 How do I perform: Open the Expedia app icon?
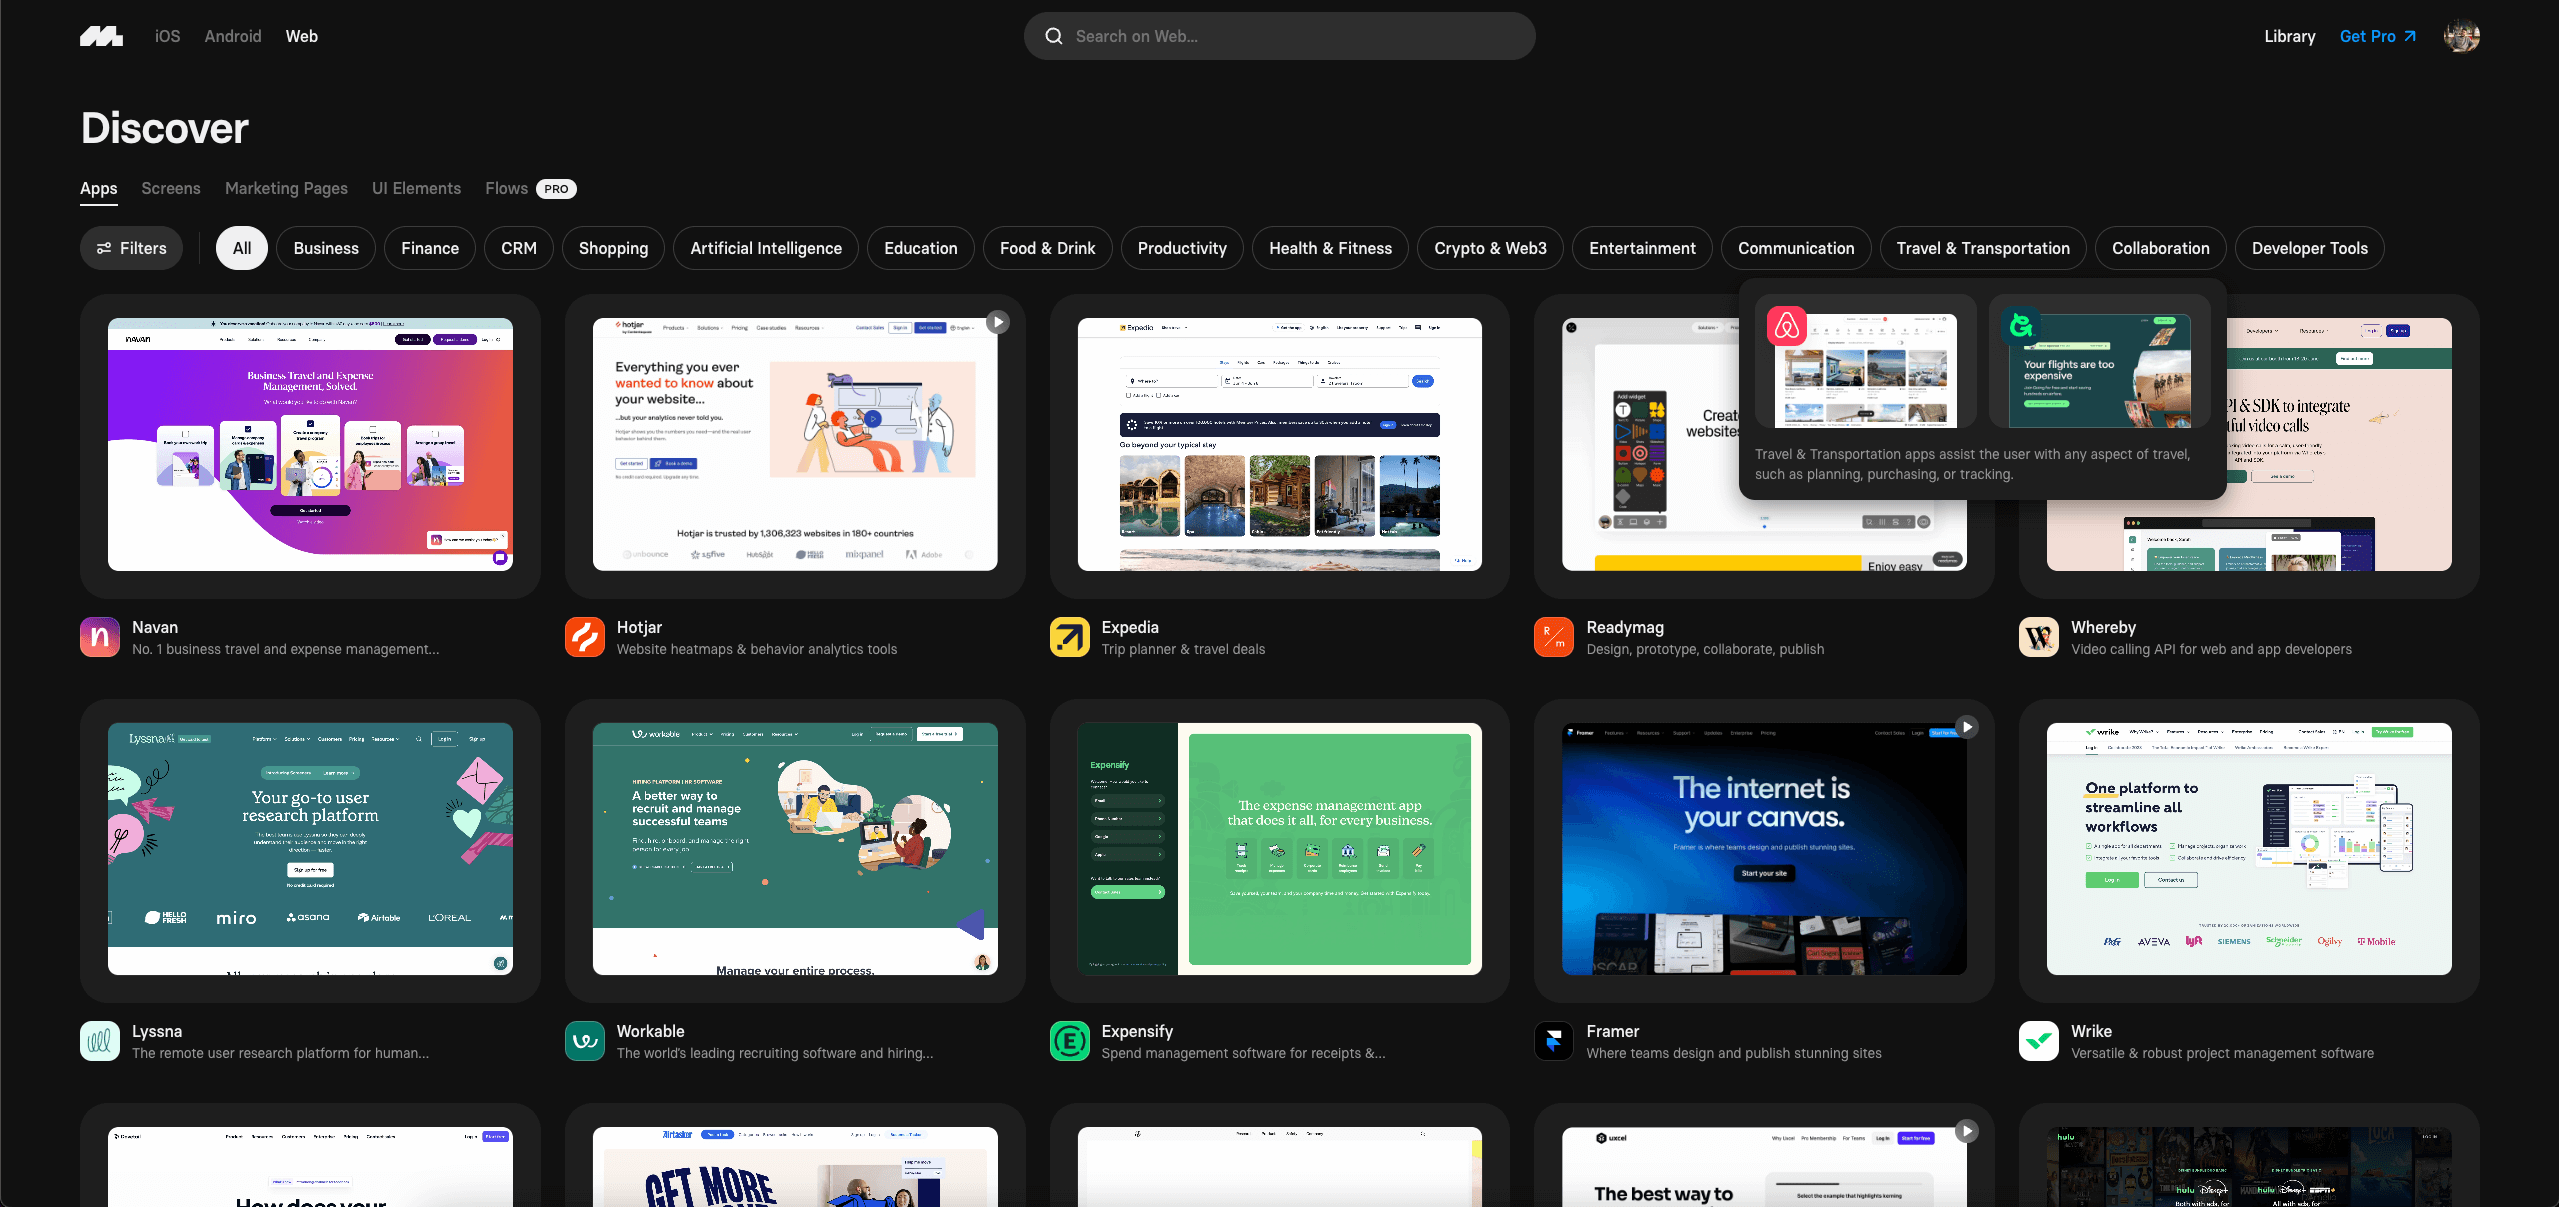(x=1069, y=637)
